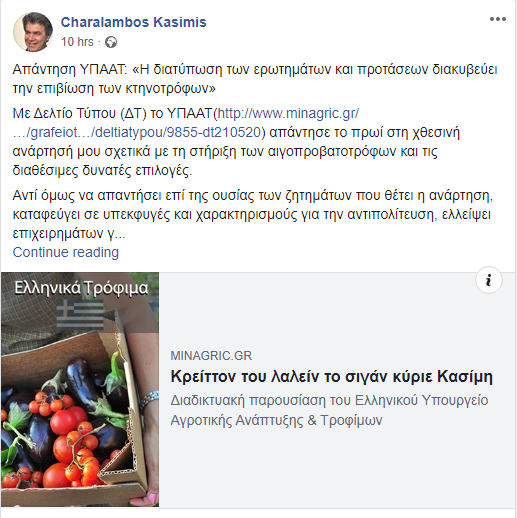Click the MINAGRIC.GR source label
This screenshot has width=517, height=518.
(x=211, y=356)
